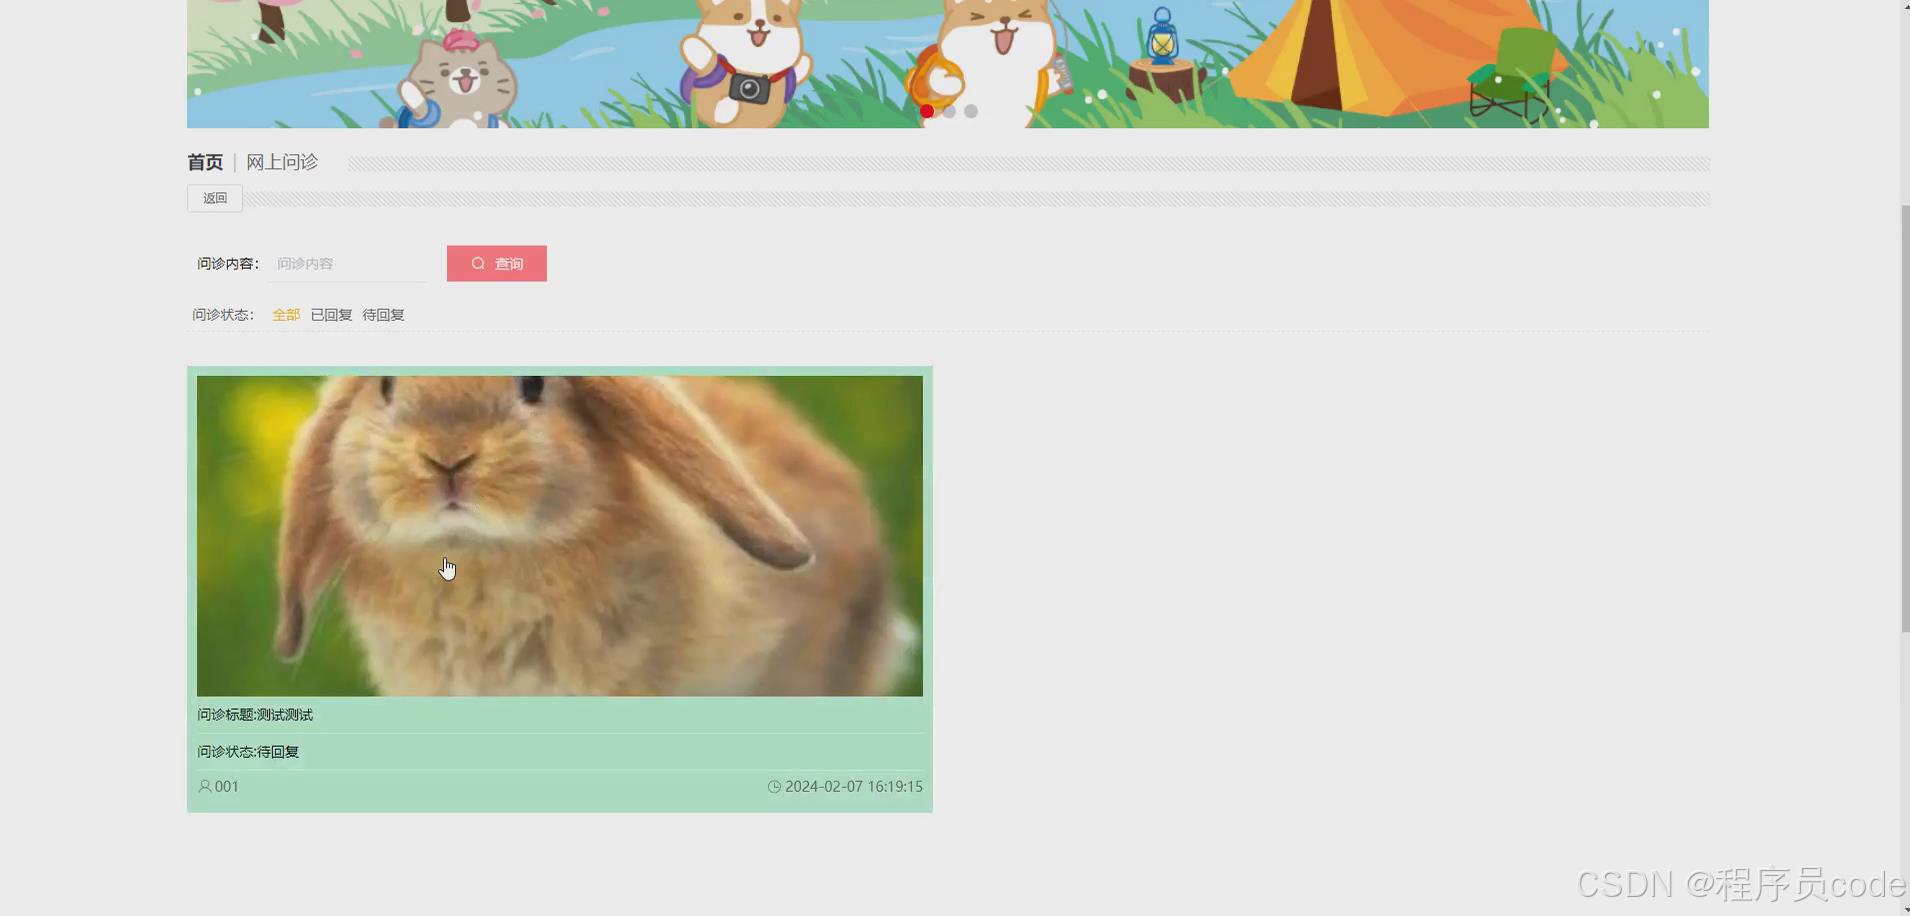
Task: Select the 待回复 status filter
Action: [383, 315]
